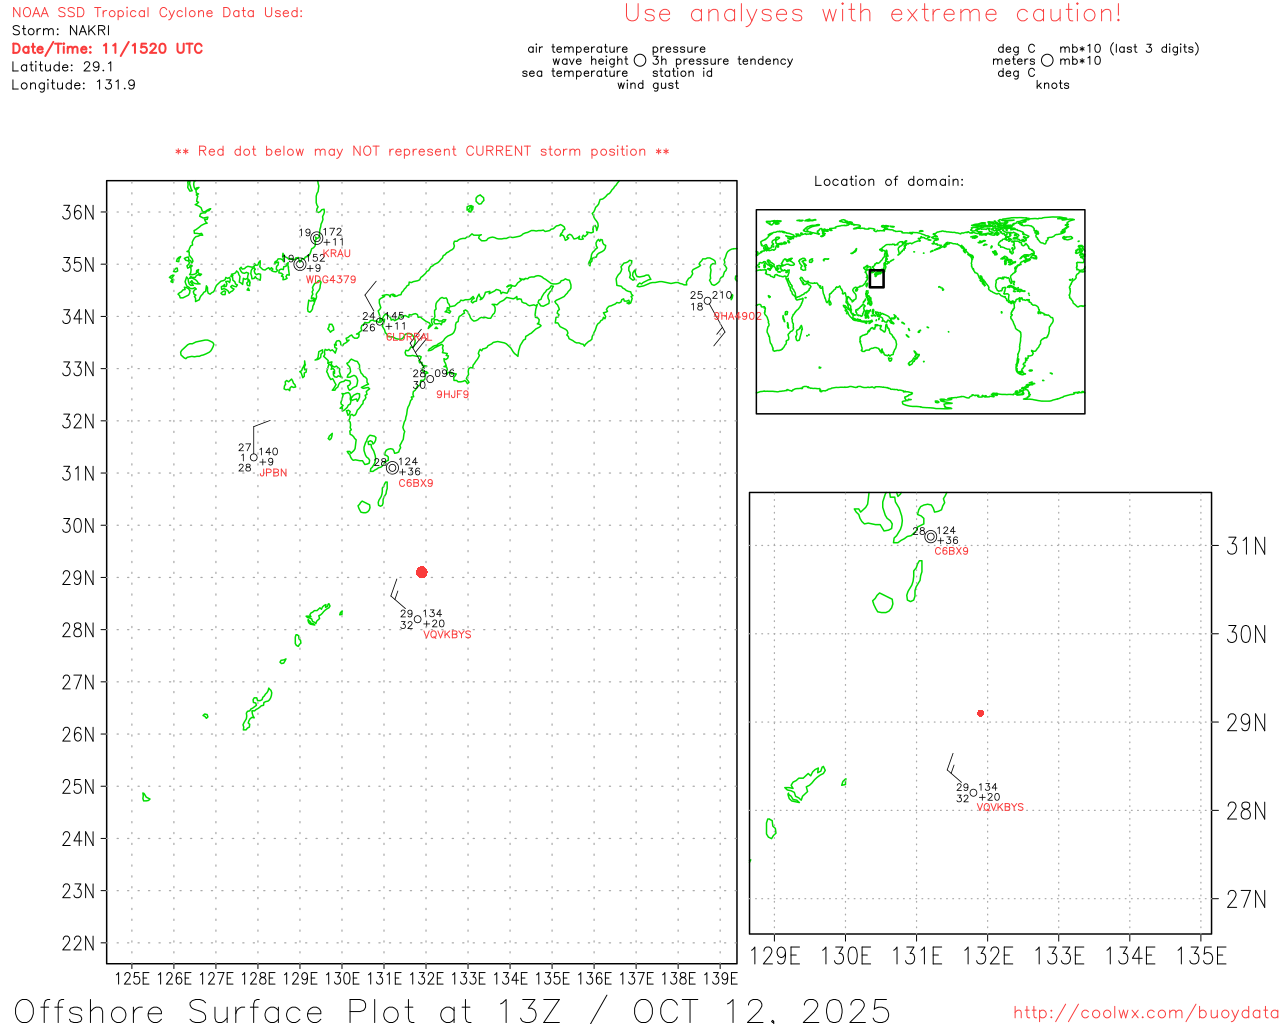Viewport: 1280px width, 1024px height.
Task: Click 'NOAA SSD Tropical Cyclone Data Used:' header
Action: pyautogui.click(x=157, y=13)
